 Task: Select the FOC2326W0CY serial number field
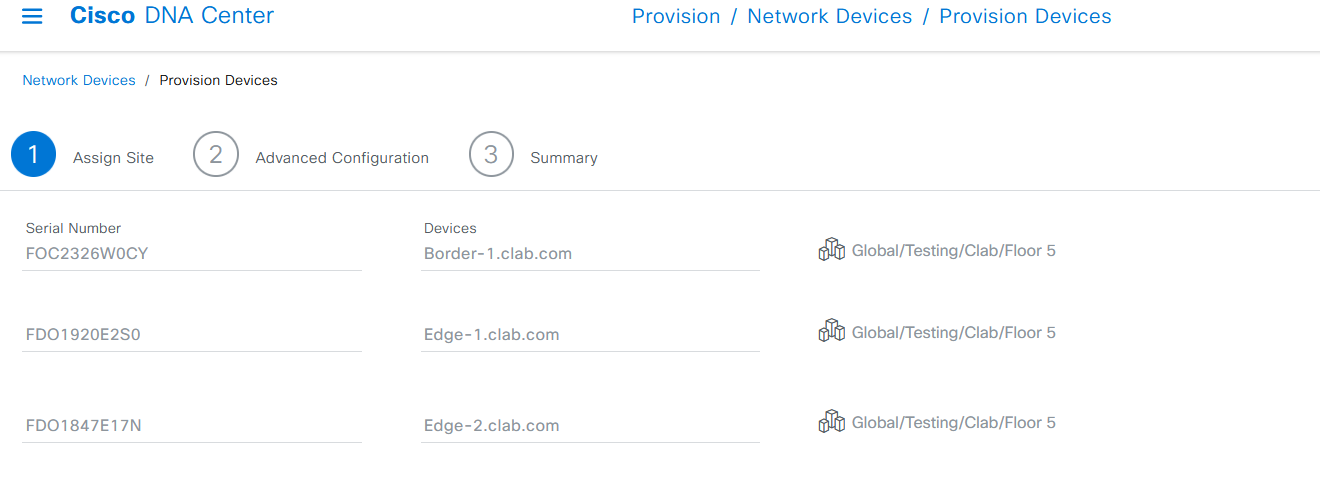(192, 254)
